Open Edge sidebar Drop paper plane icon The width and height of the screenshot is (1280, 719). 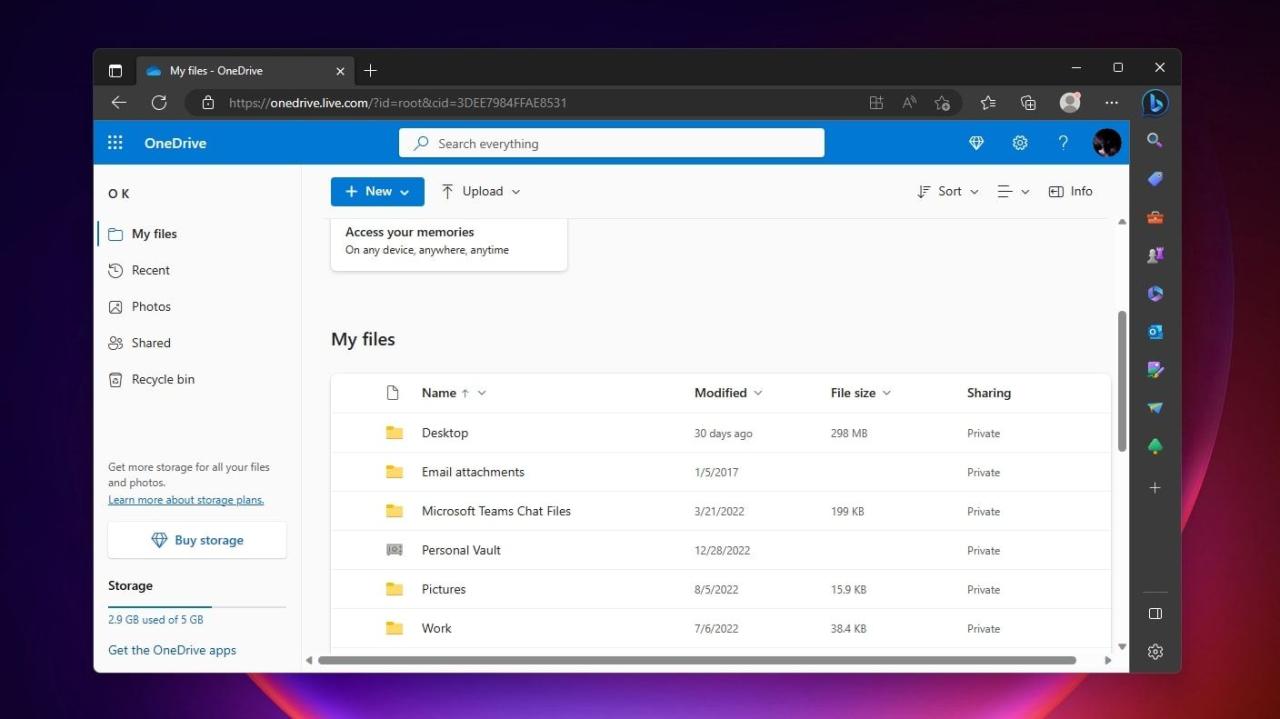(x=1155, y=408)
